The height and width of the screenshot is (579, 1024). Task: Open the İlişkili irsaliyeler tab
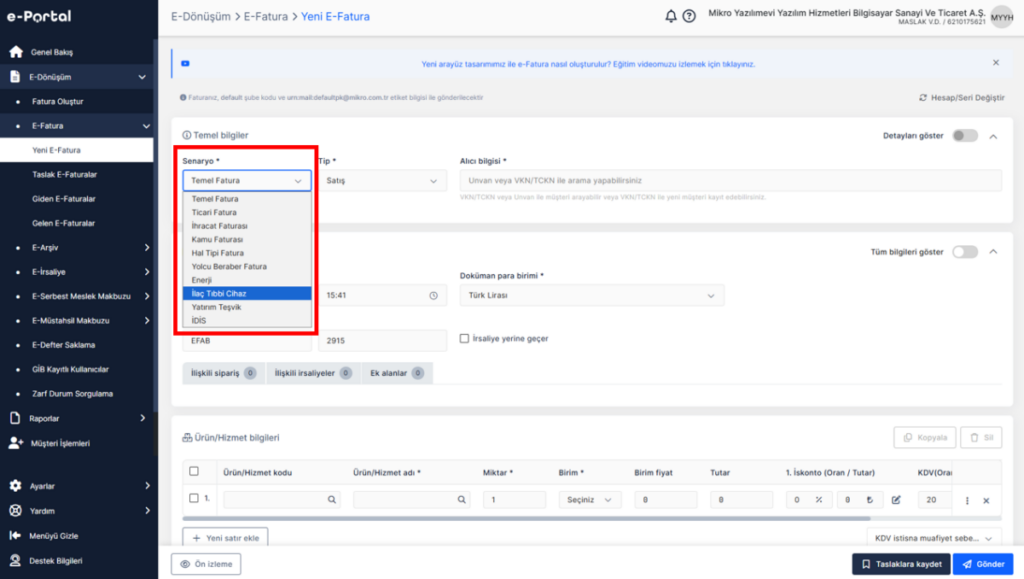click(x=313, y=373)
